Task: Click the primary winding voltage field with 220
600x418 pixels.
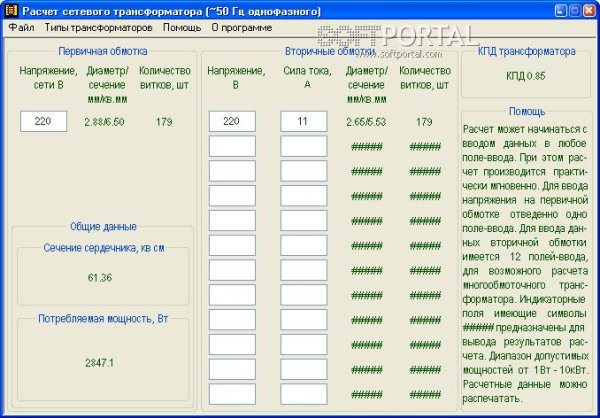Action: pyautogui.click(x=44, y=121)
